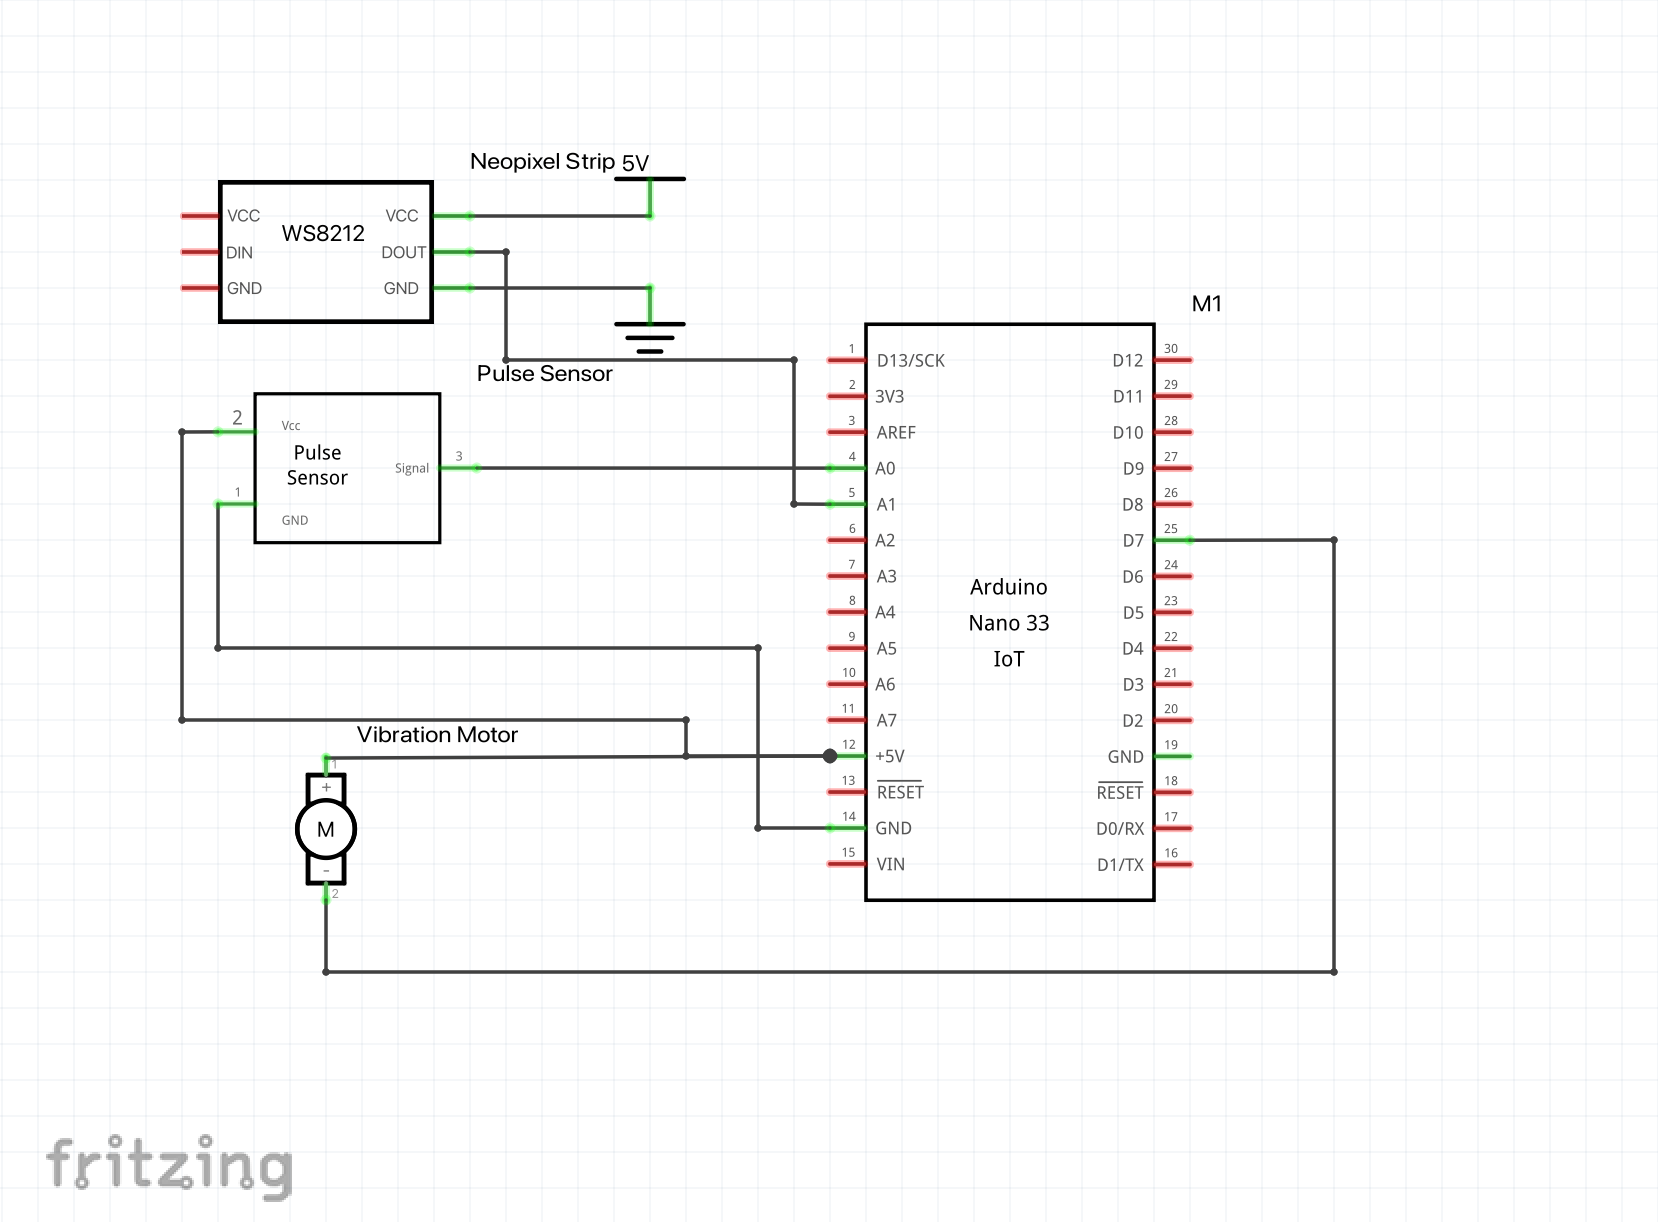Image resolution: width=1658 pixels, height=1222 pixels.
Task: Click the D9 pin label
Action: tap(1133, 468)
